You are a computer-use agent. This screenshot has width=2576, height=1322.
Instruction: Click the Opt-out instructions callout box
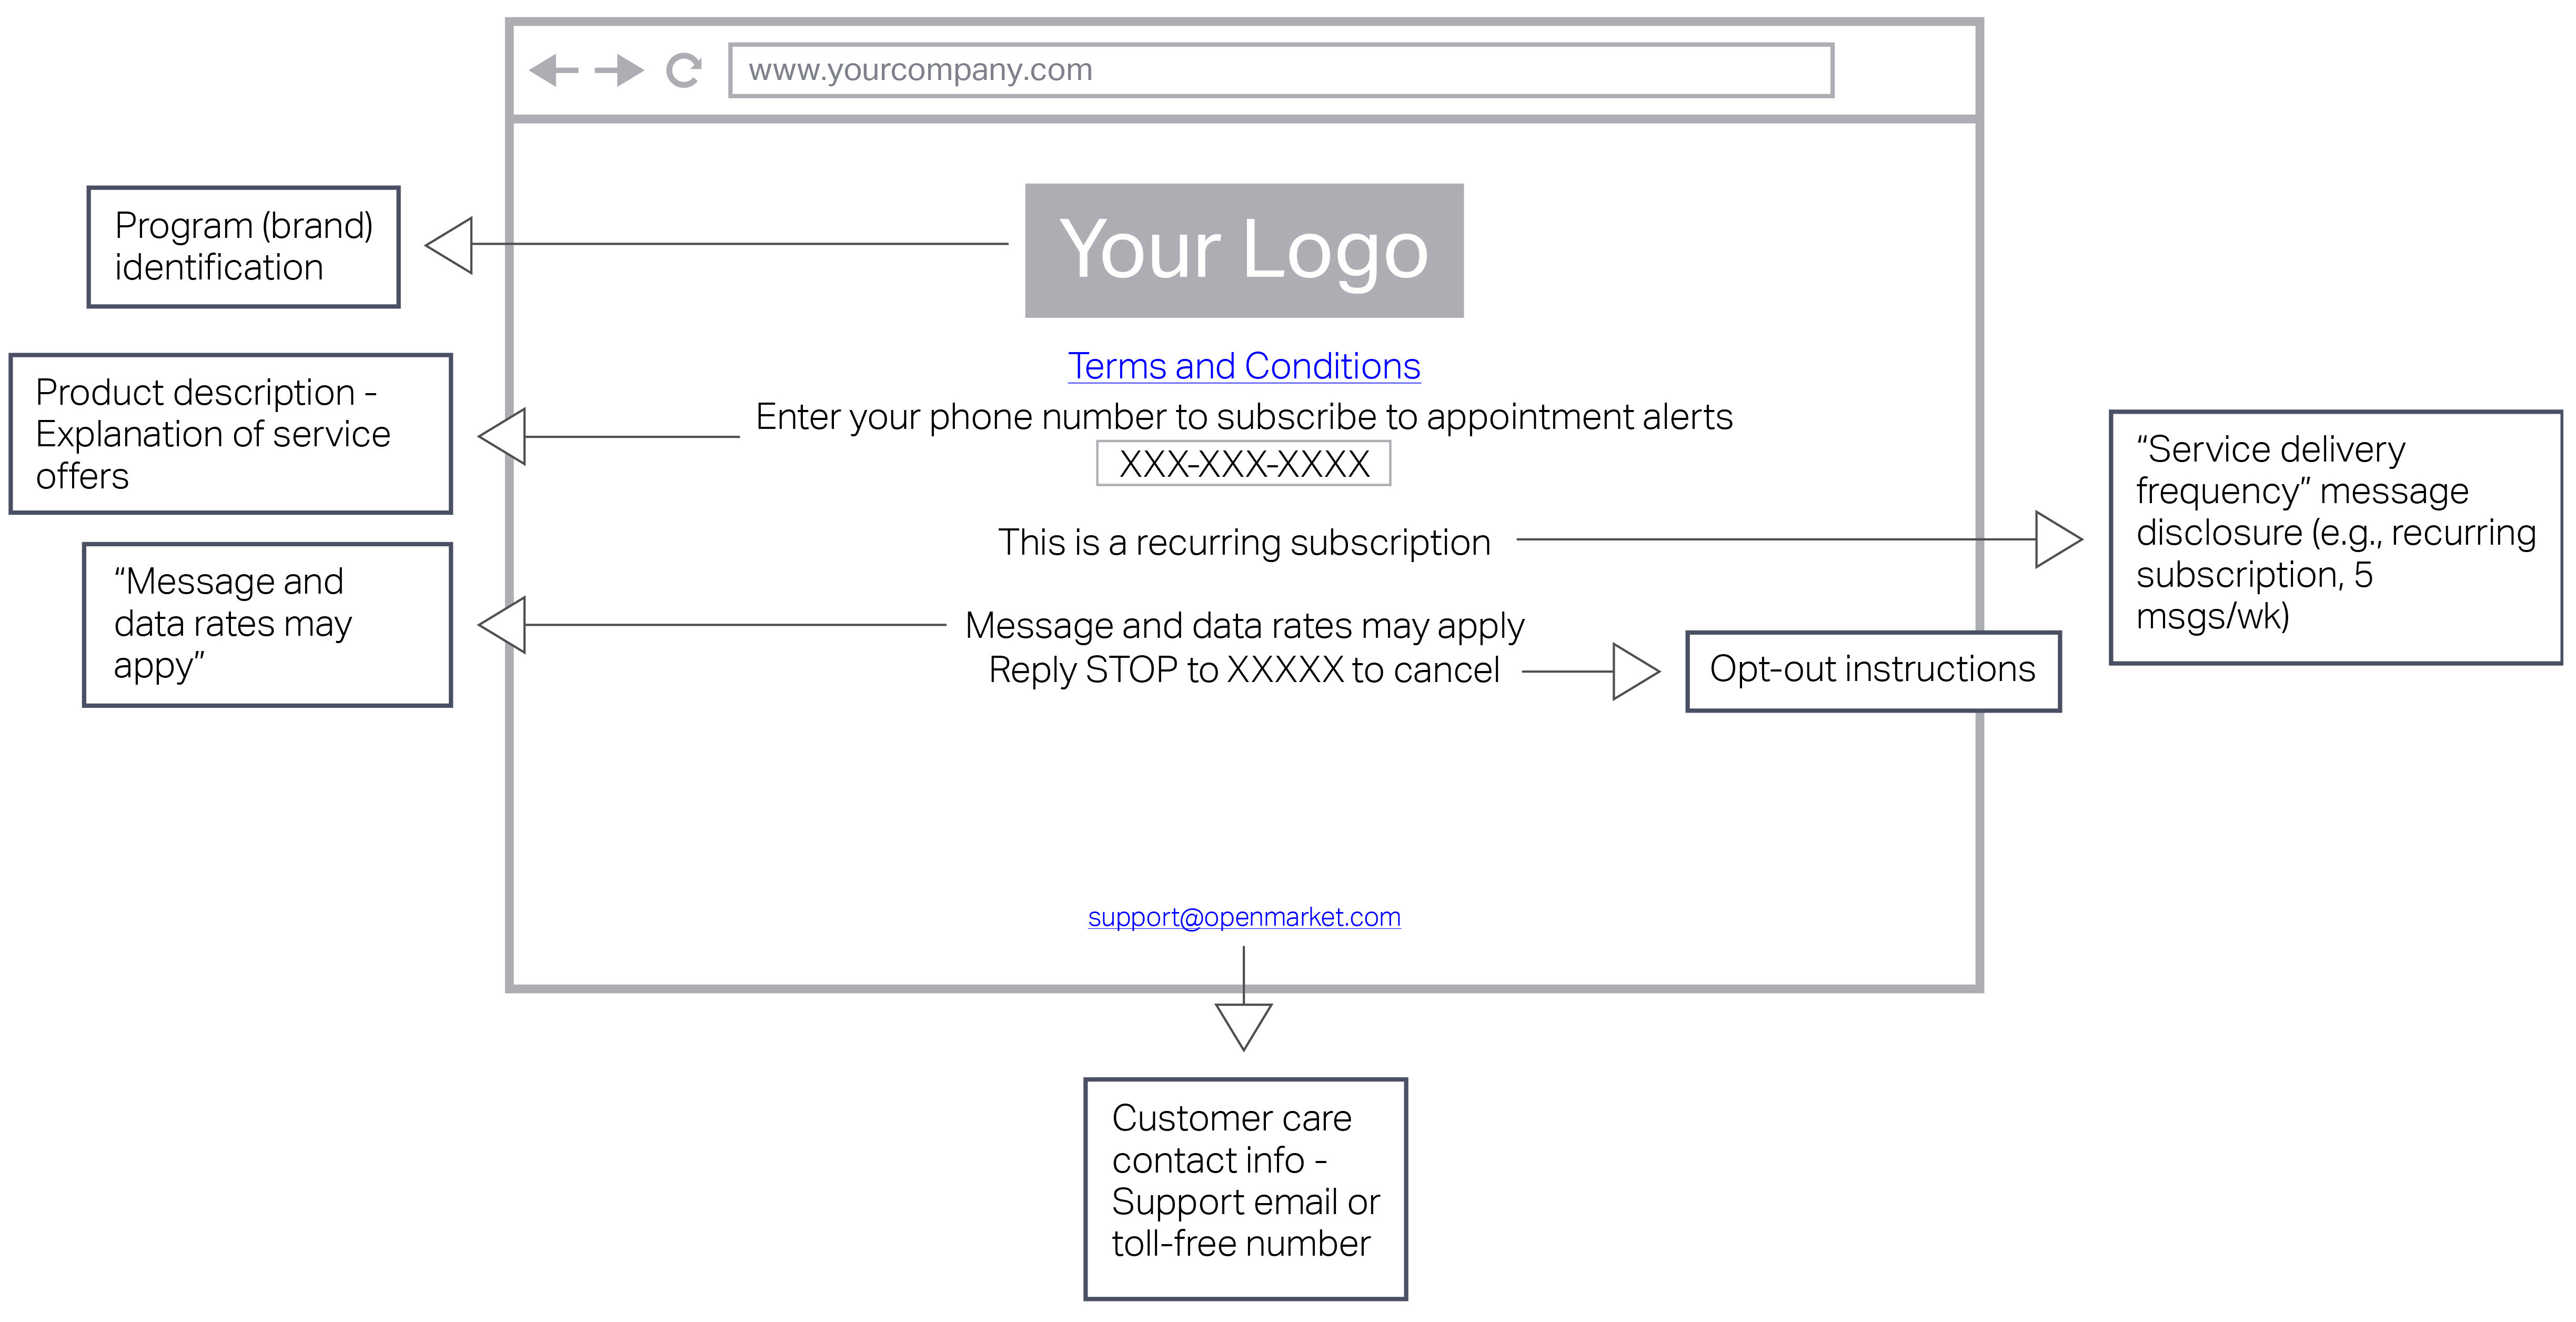[x=1873, y=671]
